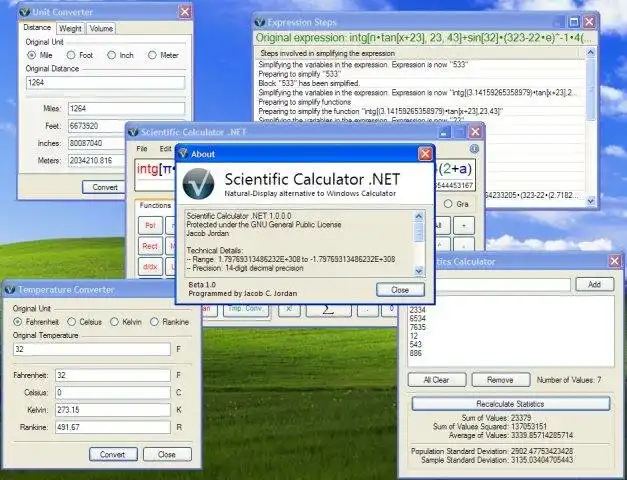Click Convert in the Unit Converter window

pyautogui.click(x=104, y=187)
